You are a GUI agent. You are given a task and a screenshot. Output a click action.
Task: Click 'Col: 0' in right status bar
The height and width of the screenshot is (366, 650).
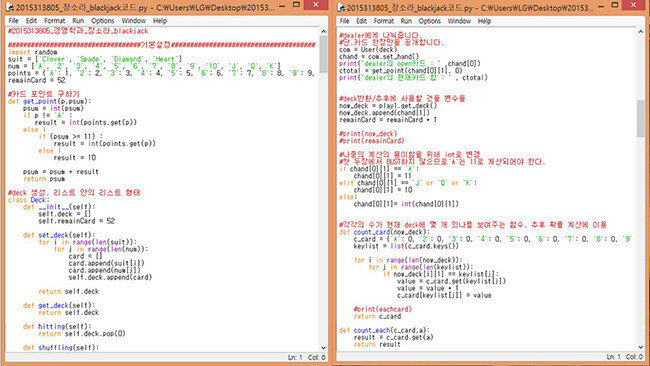(634, 357)
